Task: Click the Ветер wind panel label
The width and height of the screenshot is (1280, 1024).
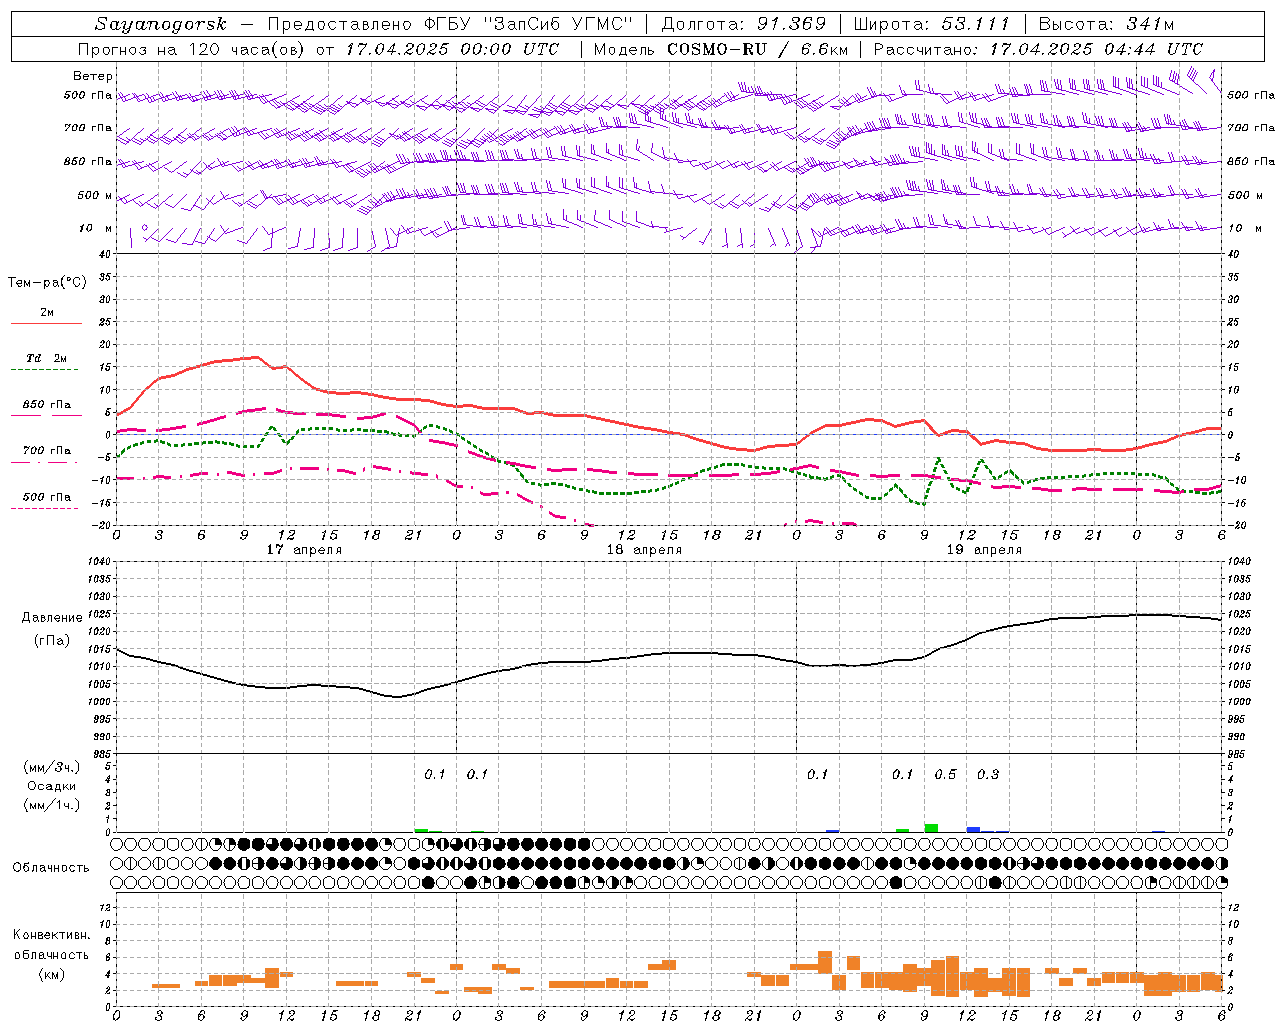Action: click(x=93, y=76)
